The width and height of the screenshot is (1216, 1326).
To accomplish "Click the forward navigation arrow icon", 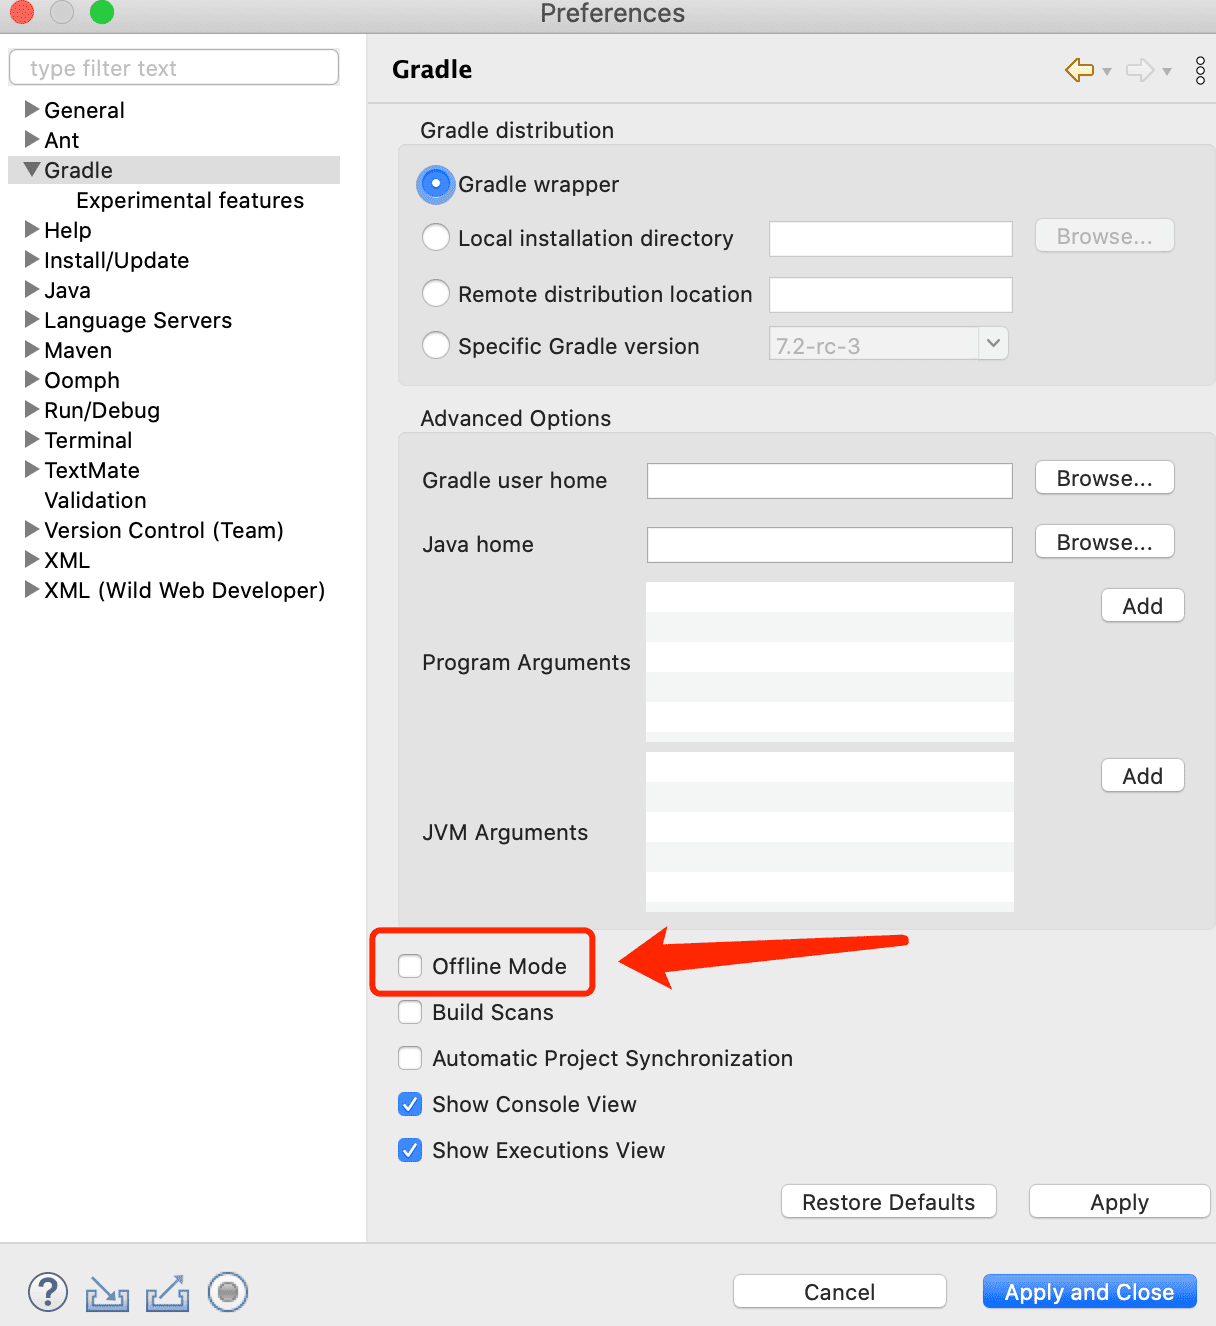I will point(1140,70).
